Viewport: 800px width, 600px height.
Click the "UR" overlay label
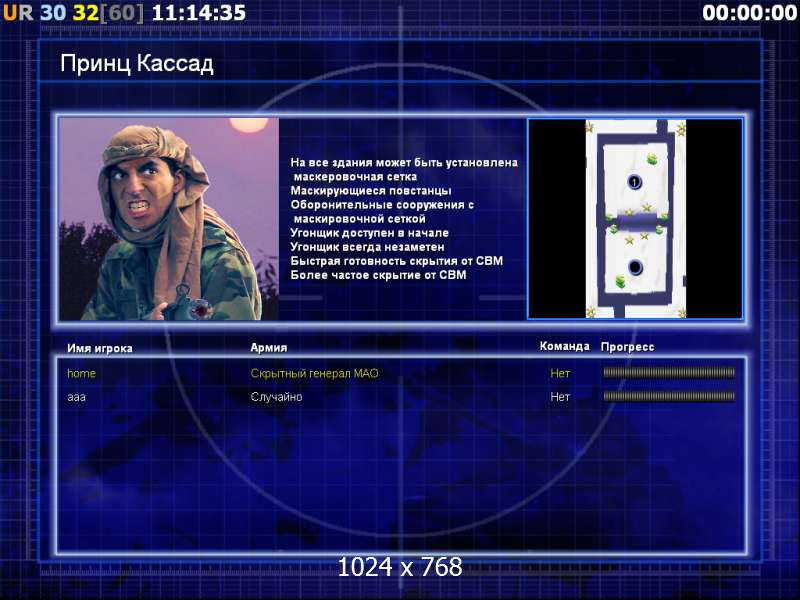point(18,13)
